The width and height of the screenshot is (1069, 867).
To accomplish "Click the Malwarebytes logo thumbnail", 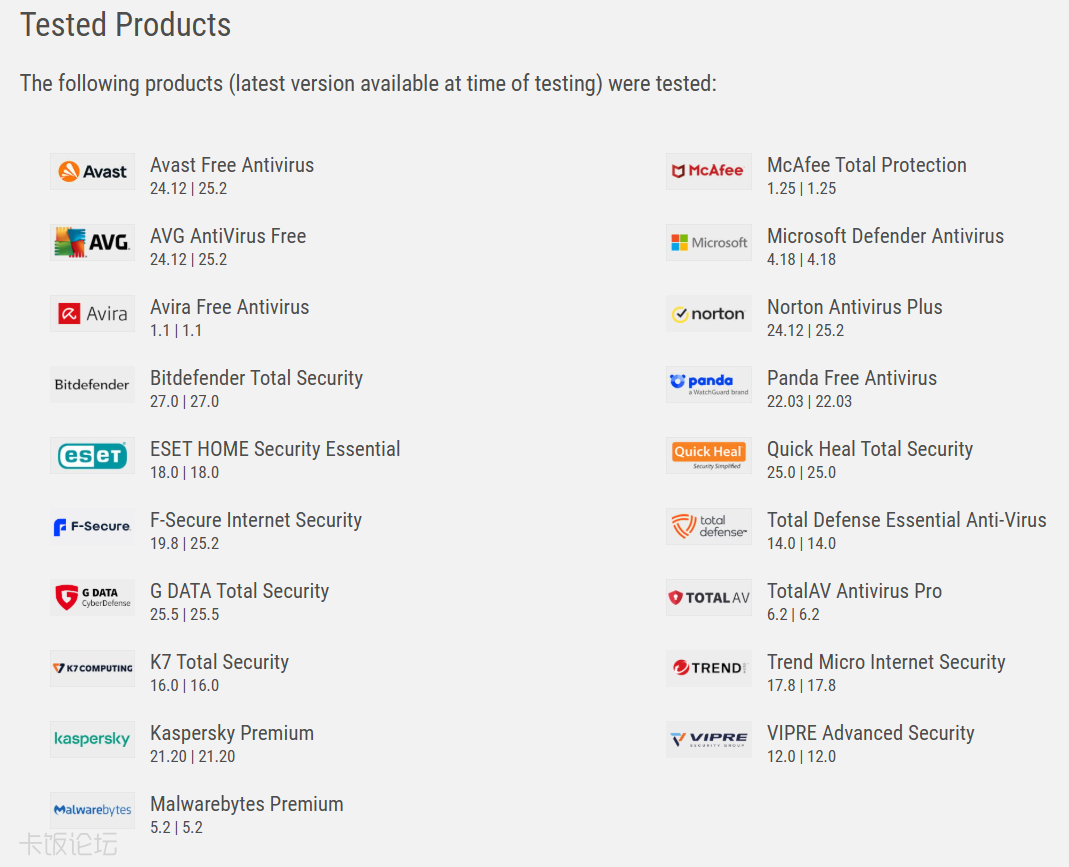I will pos(92,810).
